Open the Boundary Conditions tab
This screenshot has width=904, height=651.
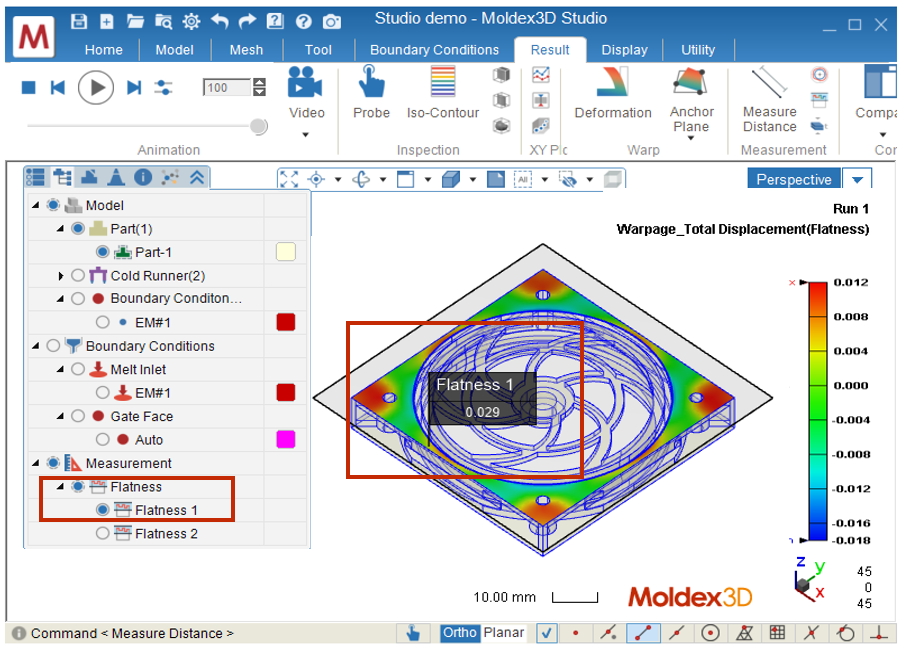tap(434, 50)
